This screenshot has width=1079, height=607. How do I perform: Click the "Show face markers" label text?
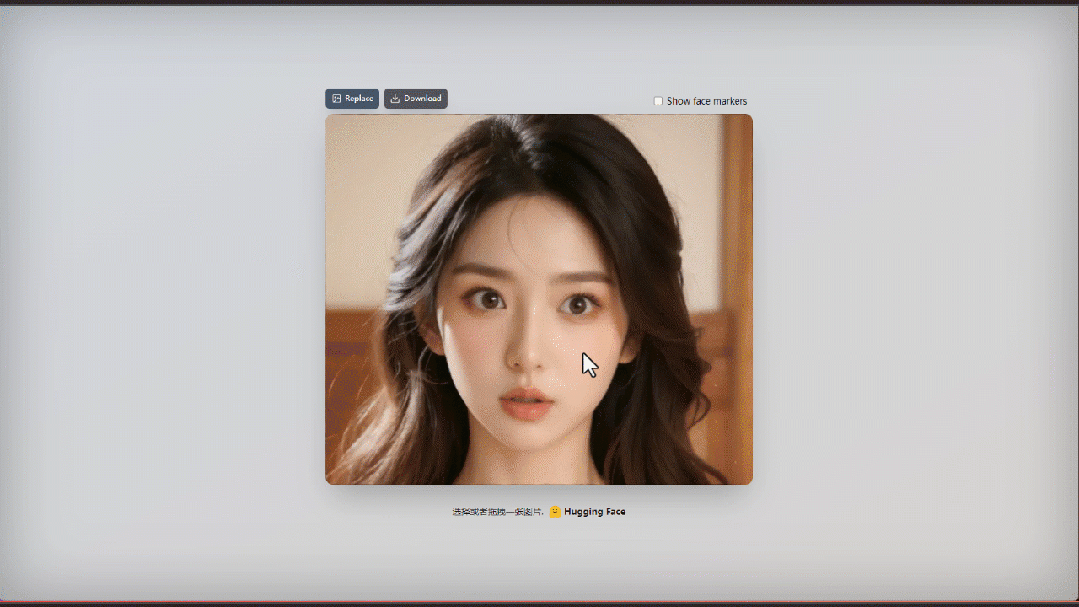(707, 101)
